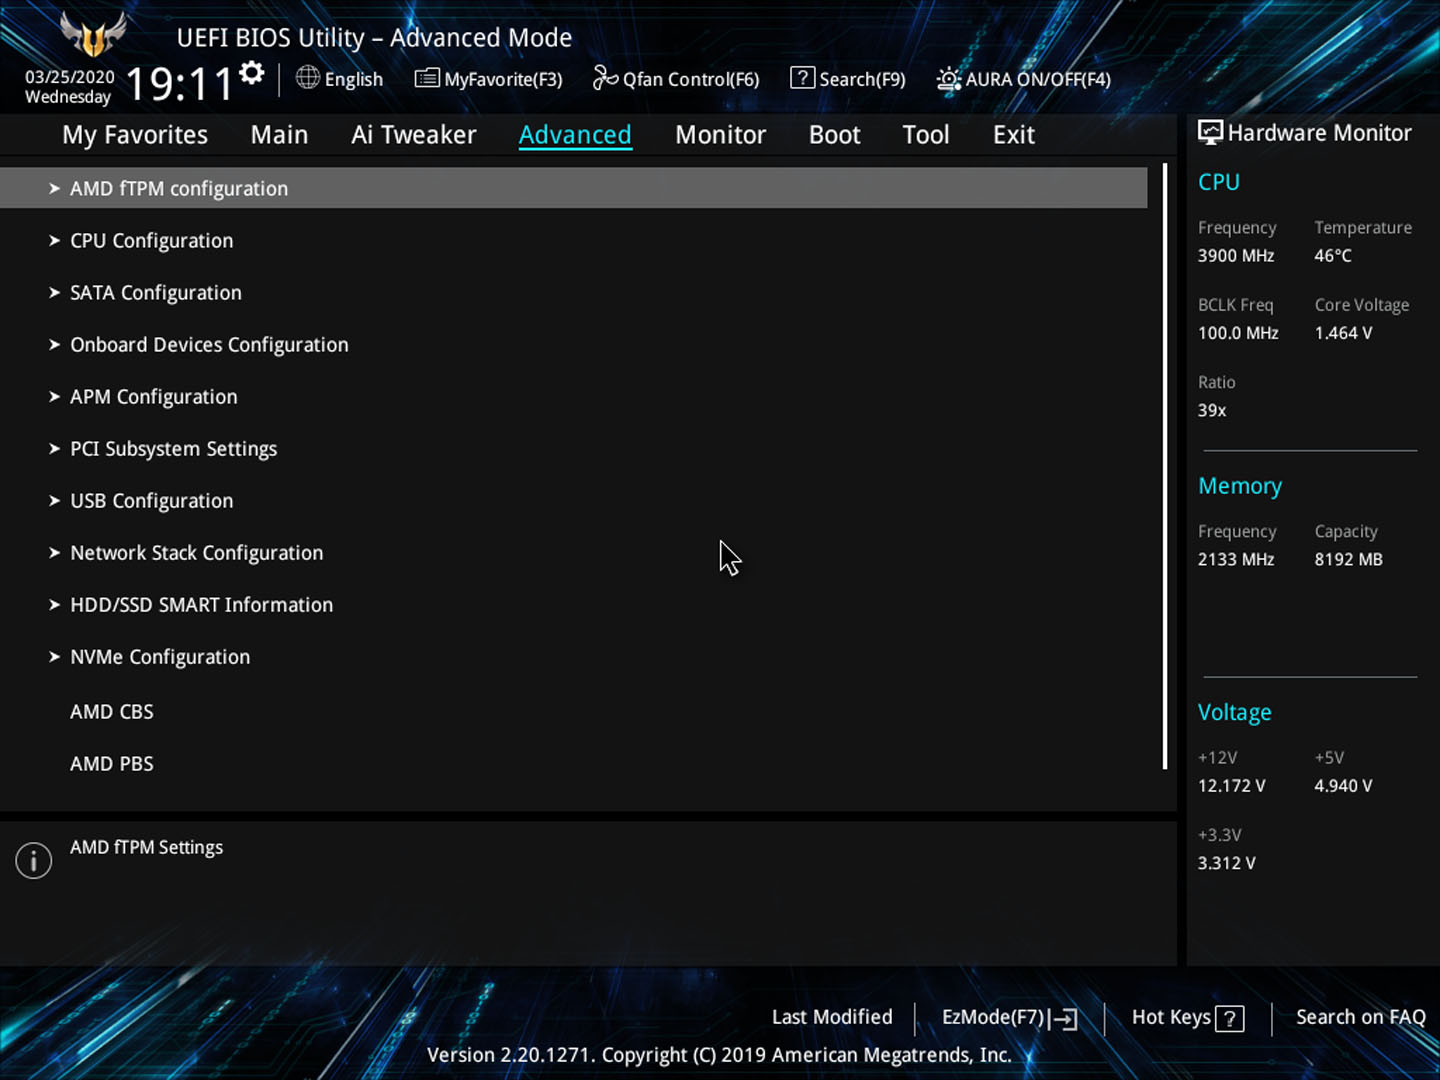Image resolution: width=1440 pixels, height=1080 pixels.
Task: Switch to the Ai Tweaker tab
Action: click(413, 135)
